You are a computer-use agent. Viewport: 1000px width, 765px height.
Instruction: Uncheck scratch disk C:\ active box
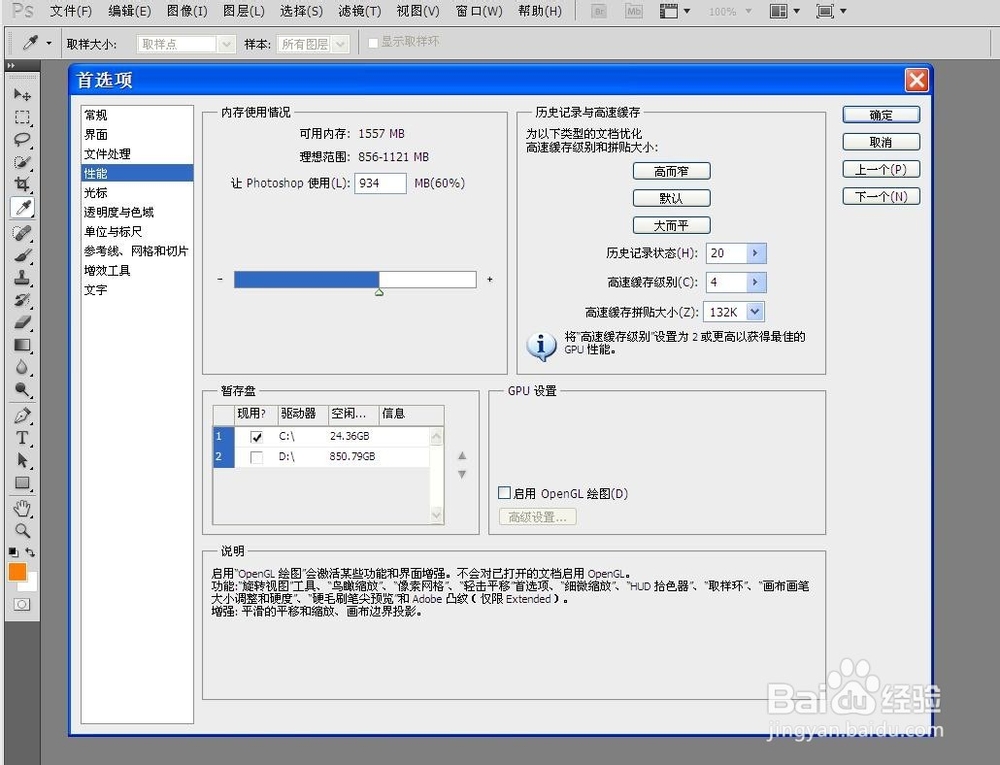click(x=256, y=437)
